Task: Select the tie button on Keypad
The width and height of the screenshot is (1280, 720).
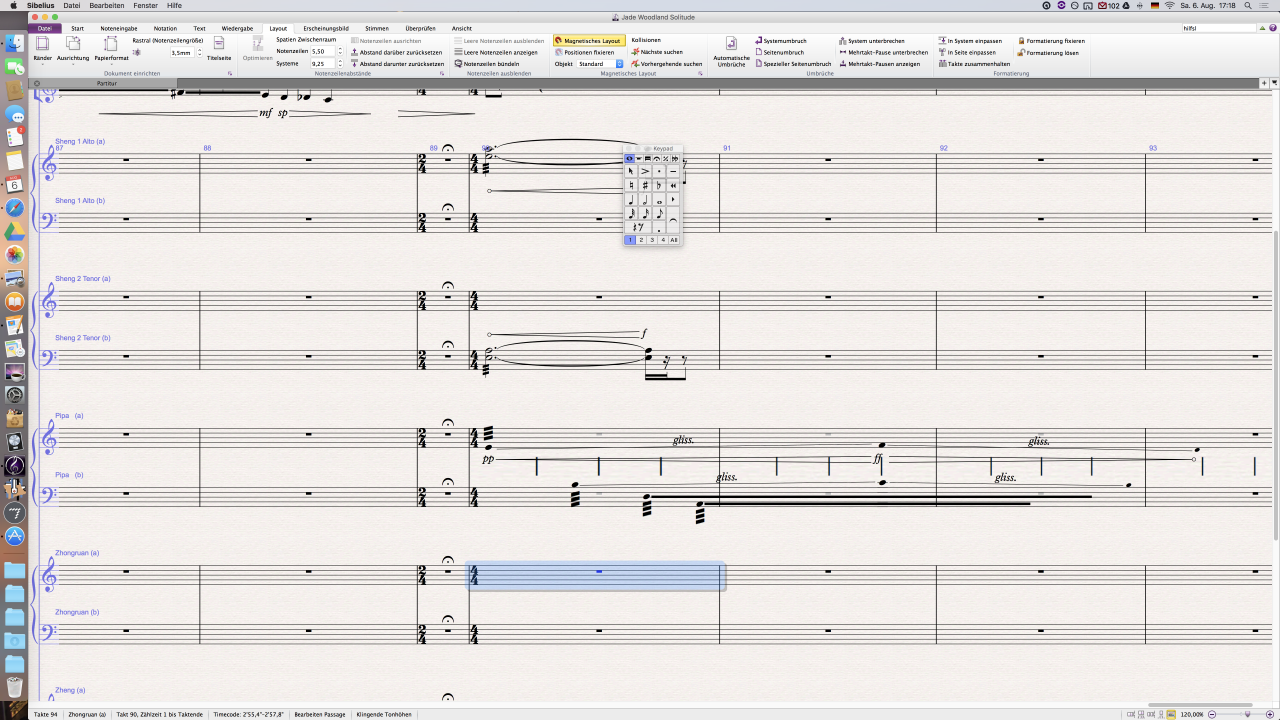Action: click(673, 220)
